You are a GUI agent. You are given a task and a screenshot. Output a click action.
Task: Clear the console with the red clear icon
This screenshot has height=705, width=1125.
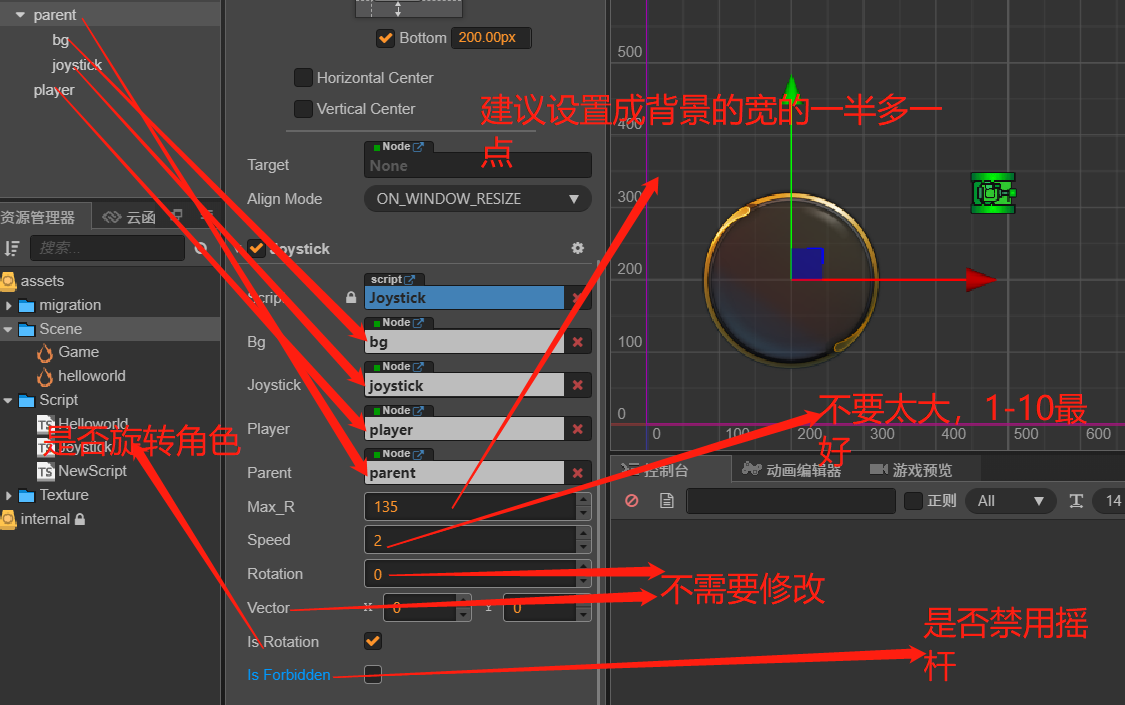[x=631, y=501]
